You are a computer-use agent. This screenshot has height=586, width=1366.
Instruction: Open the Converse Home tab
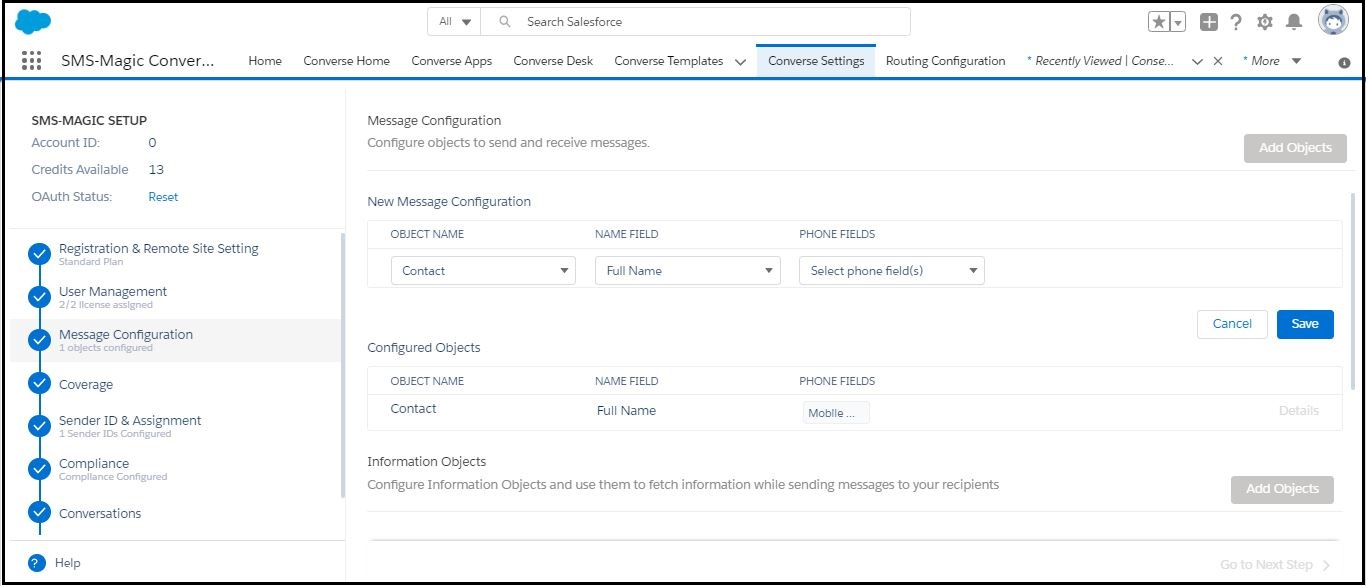[x=347, y=61]
